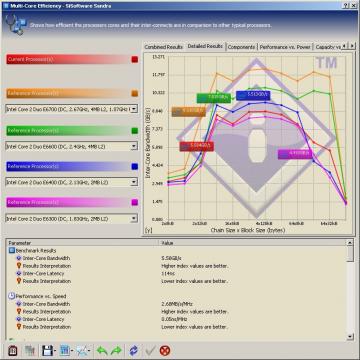Click the Performance vs. Speed clock icon

click(x=12, y=296)
